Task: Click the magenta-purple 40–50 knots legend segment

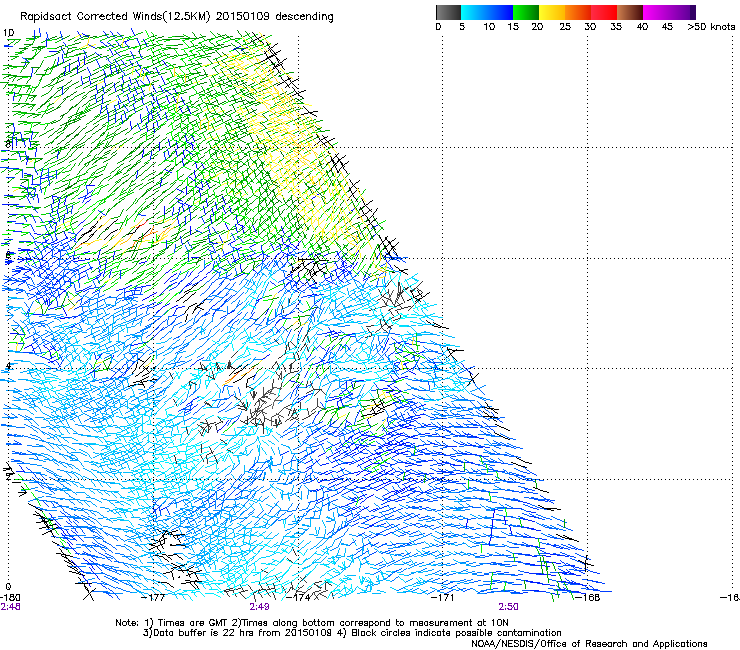Action: [669, 12]
